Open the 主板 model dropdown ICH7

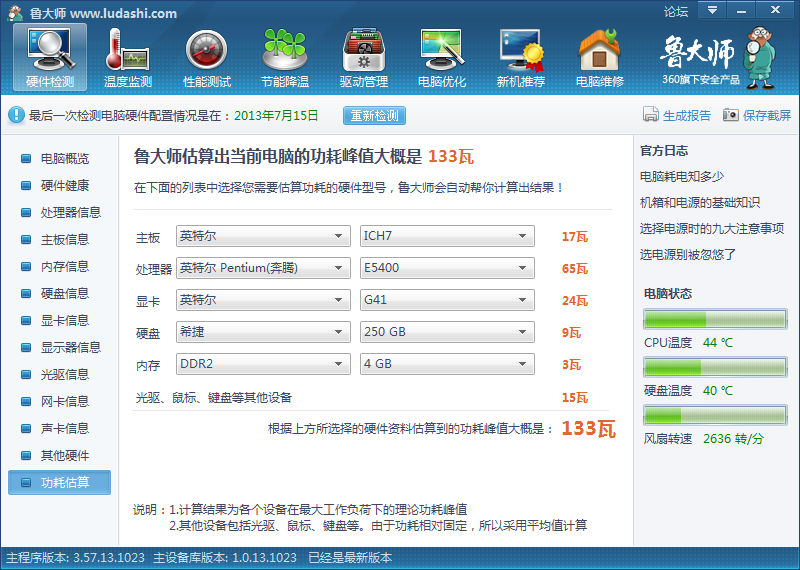(447, 236)
